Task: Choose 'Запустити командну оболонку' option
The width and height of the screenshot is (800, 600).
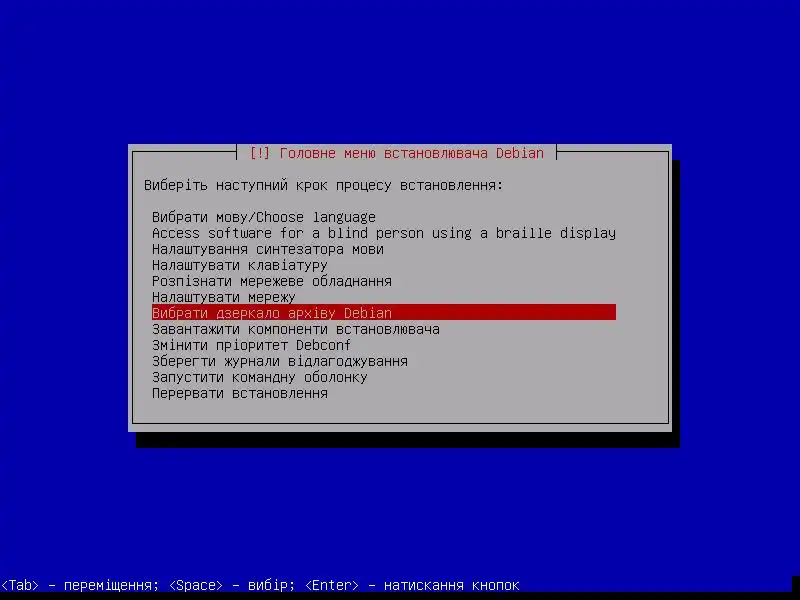Action: 384,377
